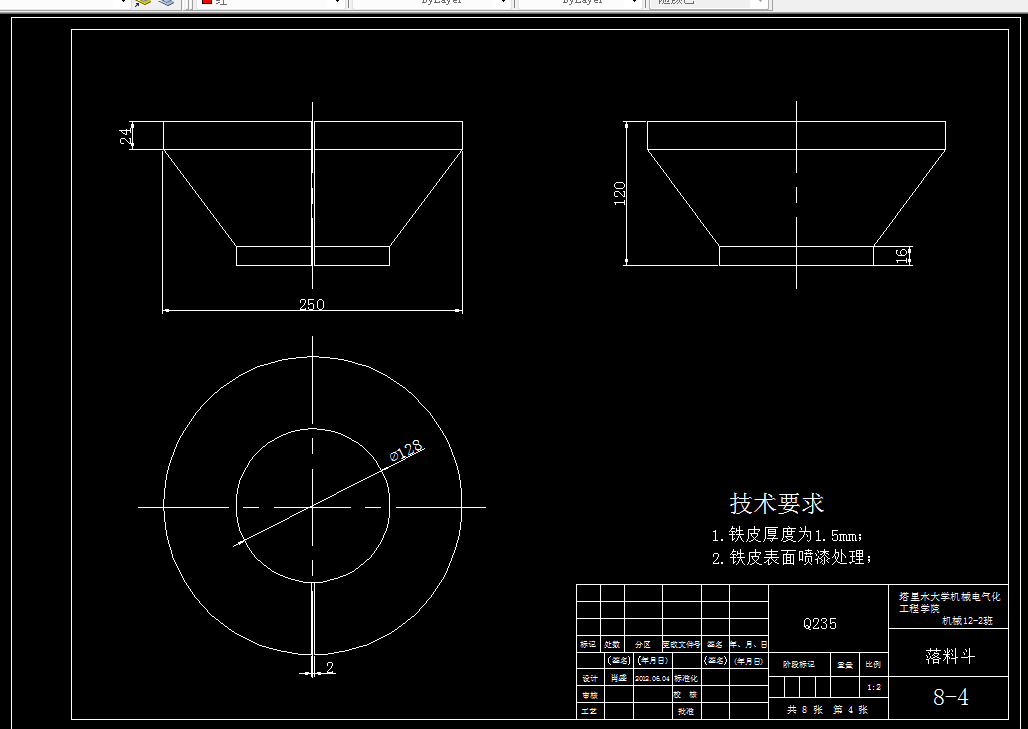The image size is (1028, 729).
Task: Select the ø128 diameter dimension label
Action: pos(406,451)
